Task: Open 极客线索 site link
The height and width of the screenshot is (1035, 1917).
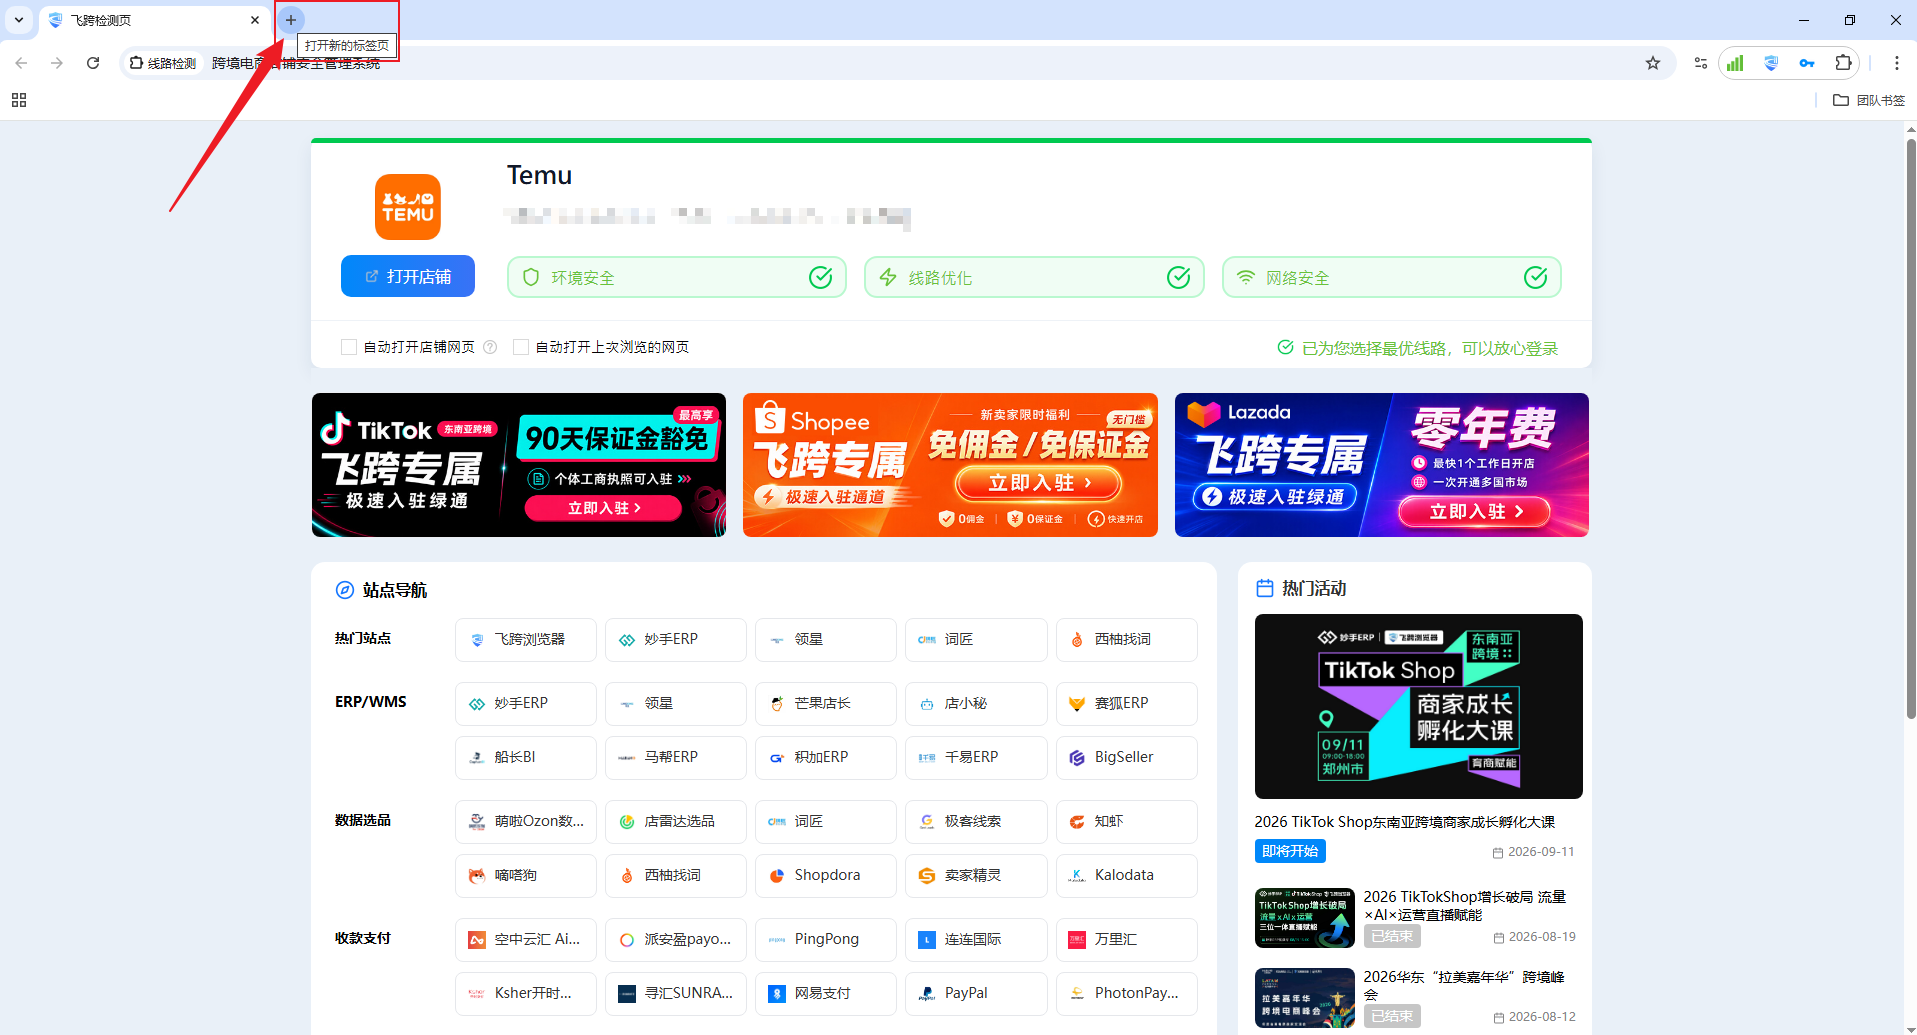Action: click(976, 822)
